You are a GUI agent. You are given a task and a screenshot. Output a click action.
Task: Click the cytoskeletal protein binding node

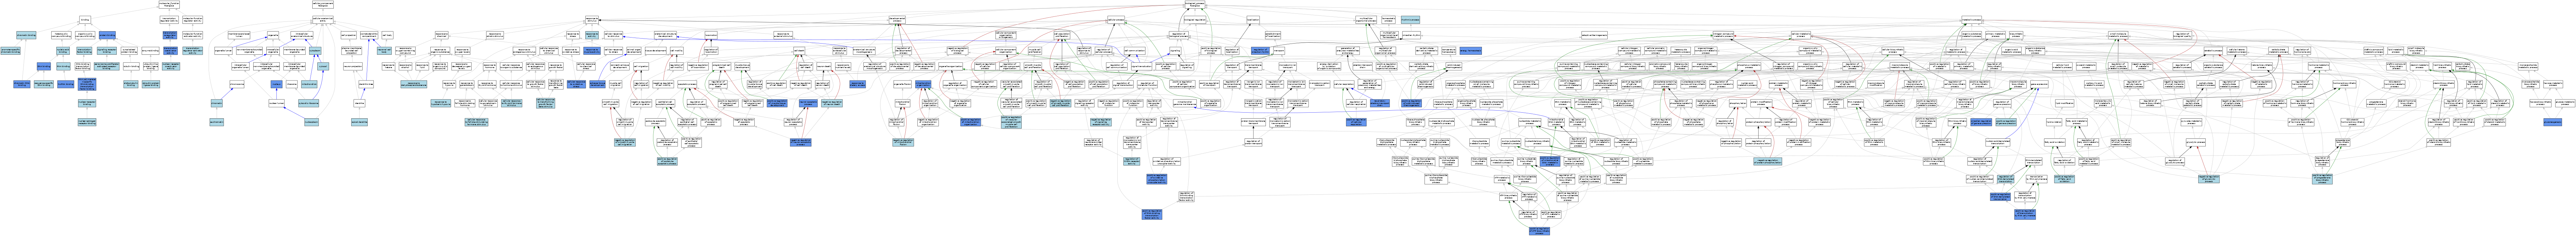(x=129, y=51)
